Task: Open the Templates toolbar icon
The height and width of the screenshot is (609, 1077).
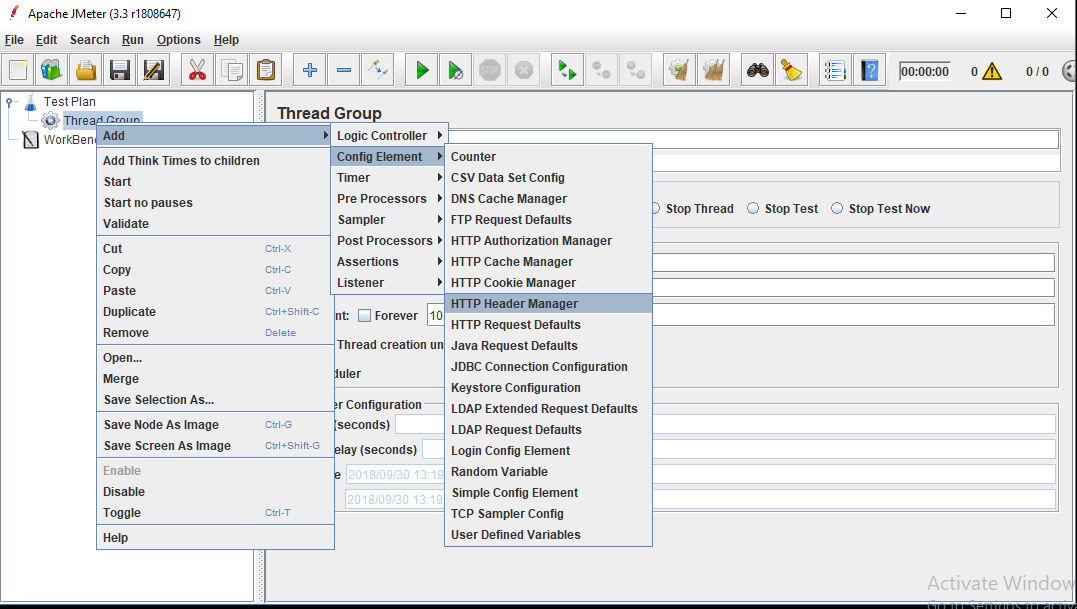Action: [x=50, y=69]
